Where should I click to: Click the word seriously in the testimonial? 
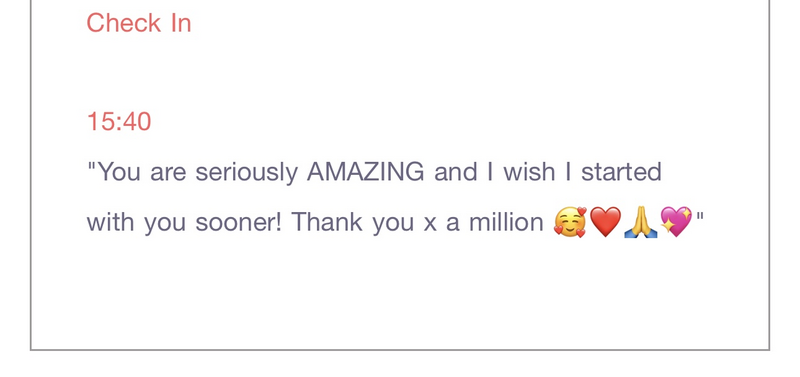click(x=246, y=172)
